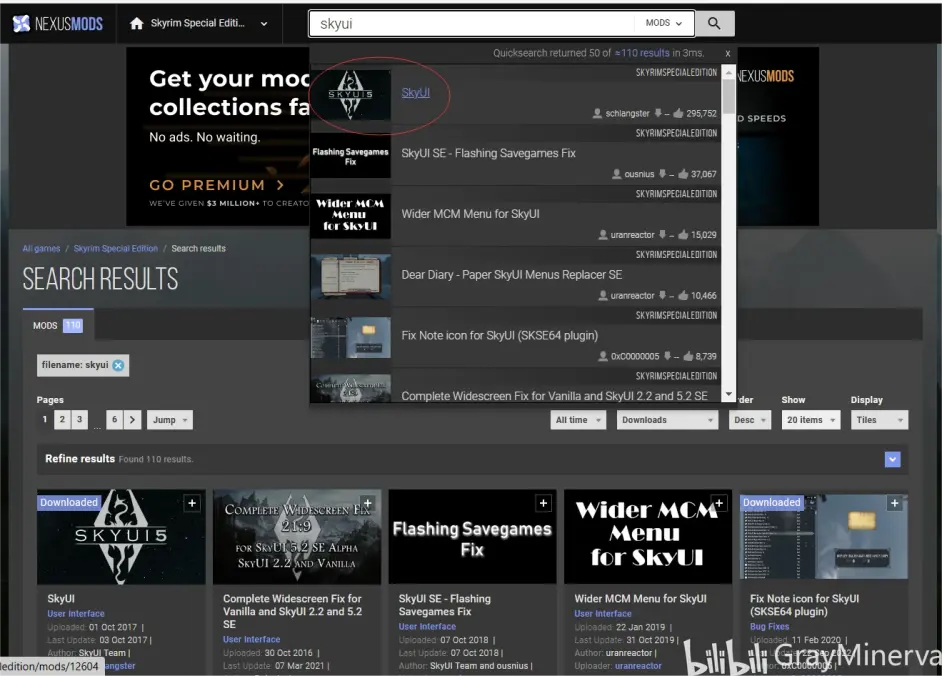Go to results page 2
Screen dimensions: 942x676
click(x=62, y=420)
